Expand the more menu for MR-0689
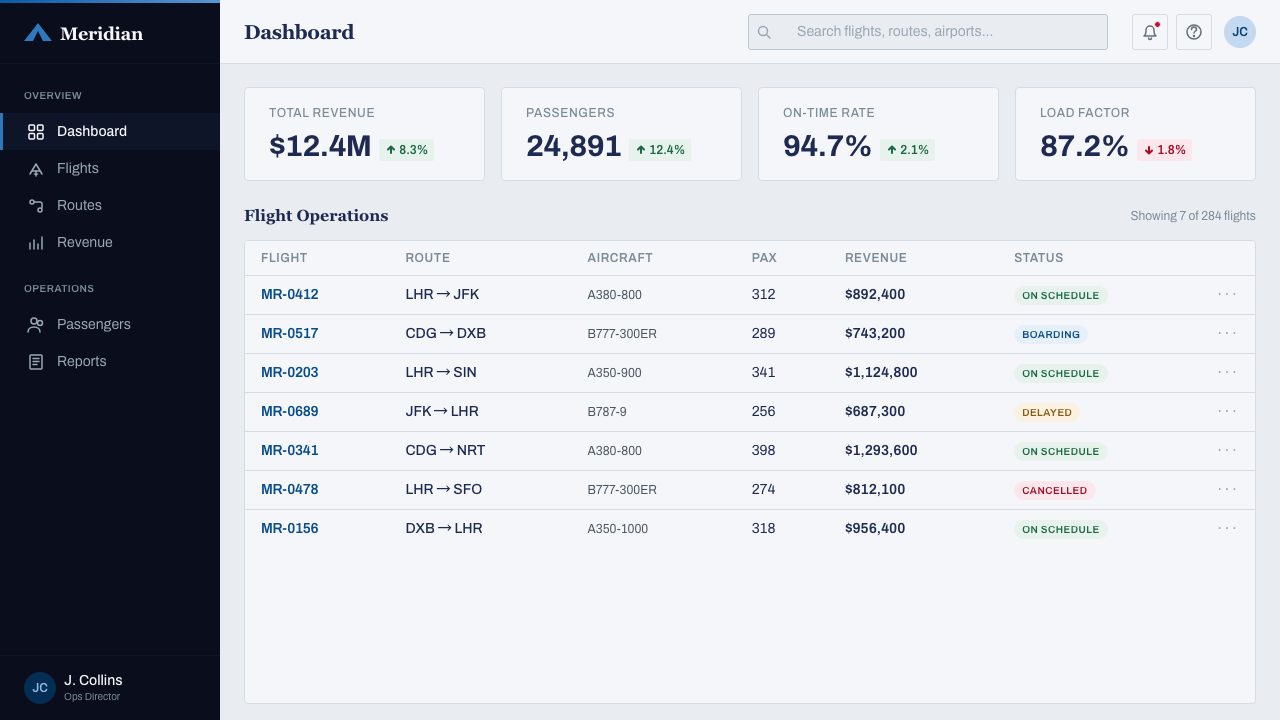Image resolution: width=1280 pixels, height=720 pixels. pos(1227,411)
